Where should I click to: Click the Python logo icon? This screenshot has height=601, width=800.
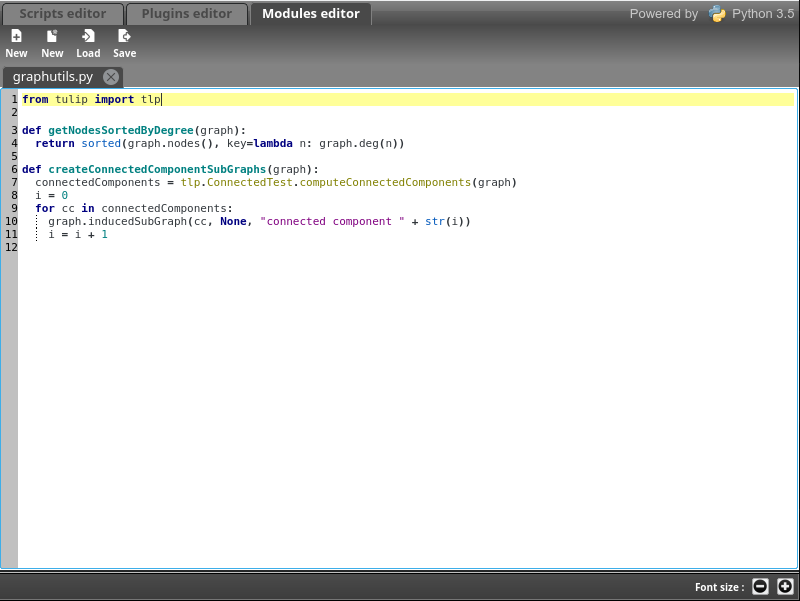coord(717,14)
